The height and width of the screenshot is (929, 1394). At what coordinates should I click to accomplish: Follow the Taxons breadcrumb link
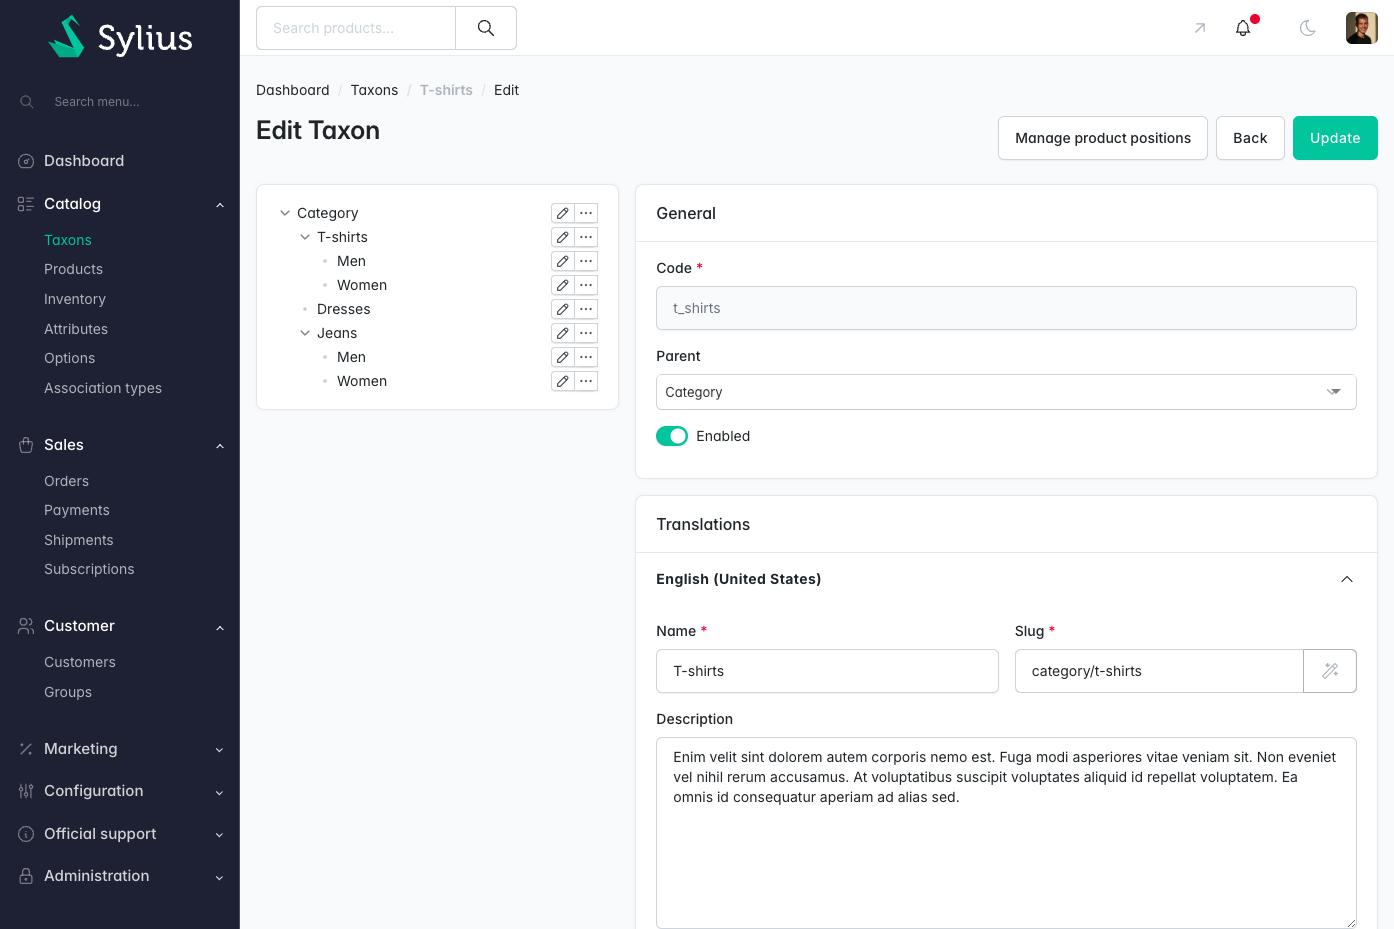(374, 90)
